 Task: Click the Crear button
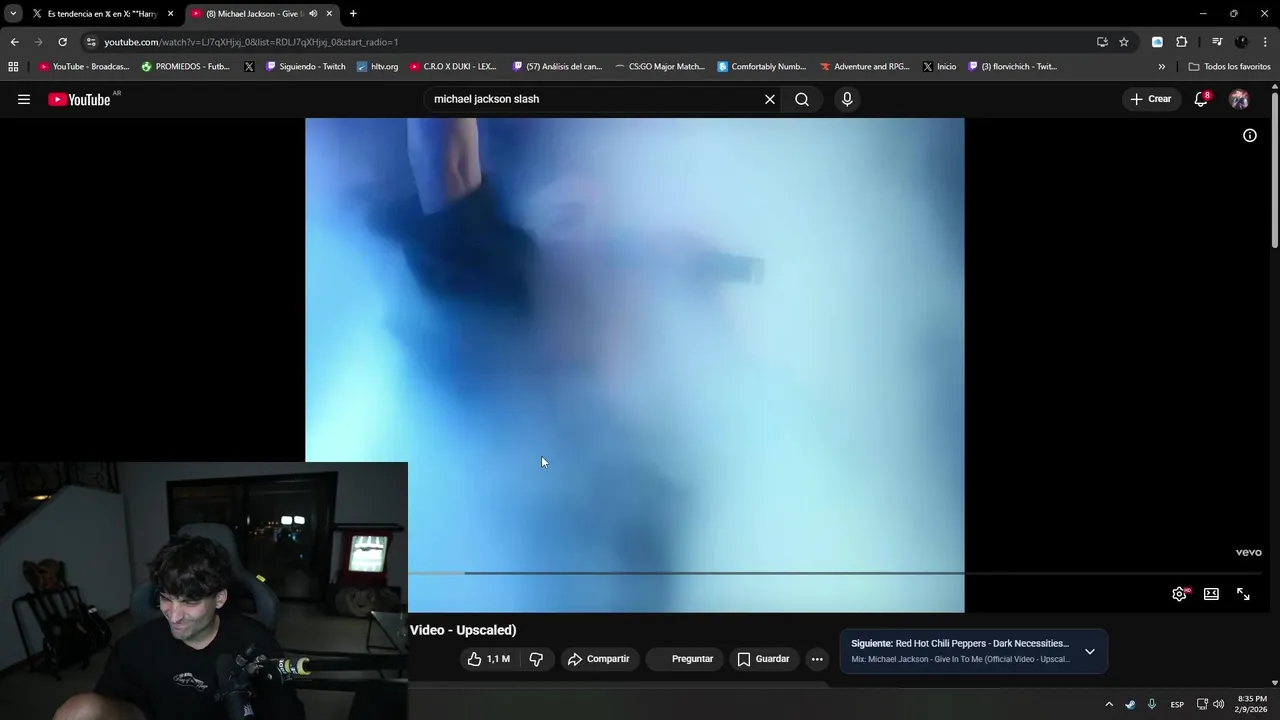1150,99
